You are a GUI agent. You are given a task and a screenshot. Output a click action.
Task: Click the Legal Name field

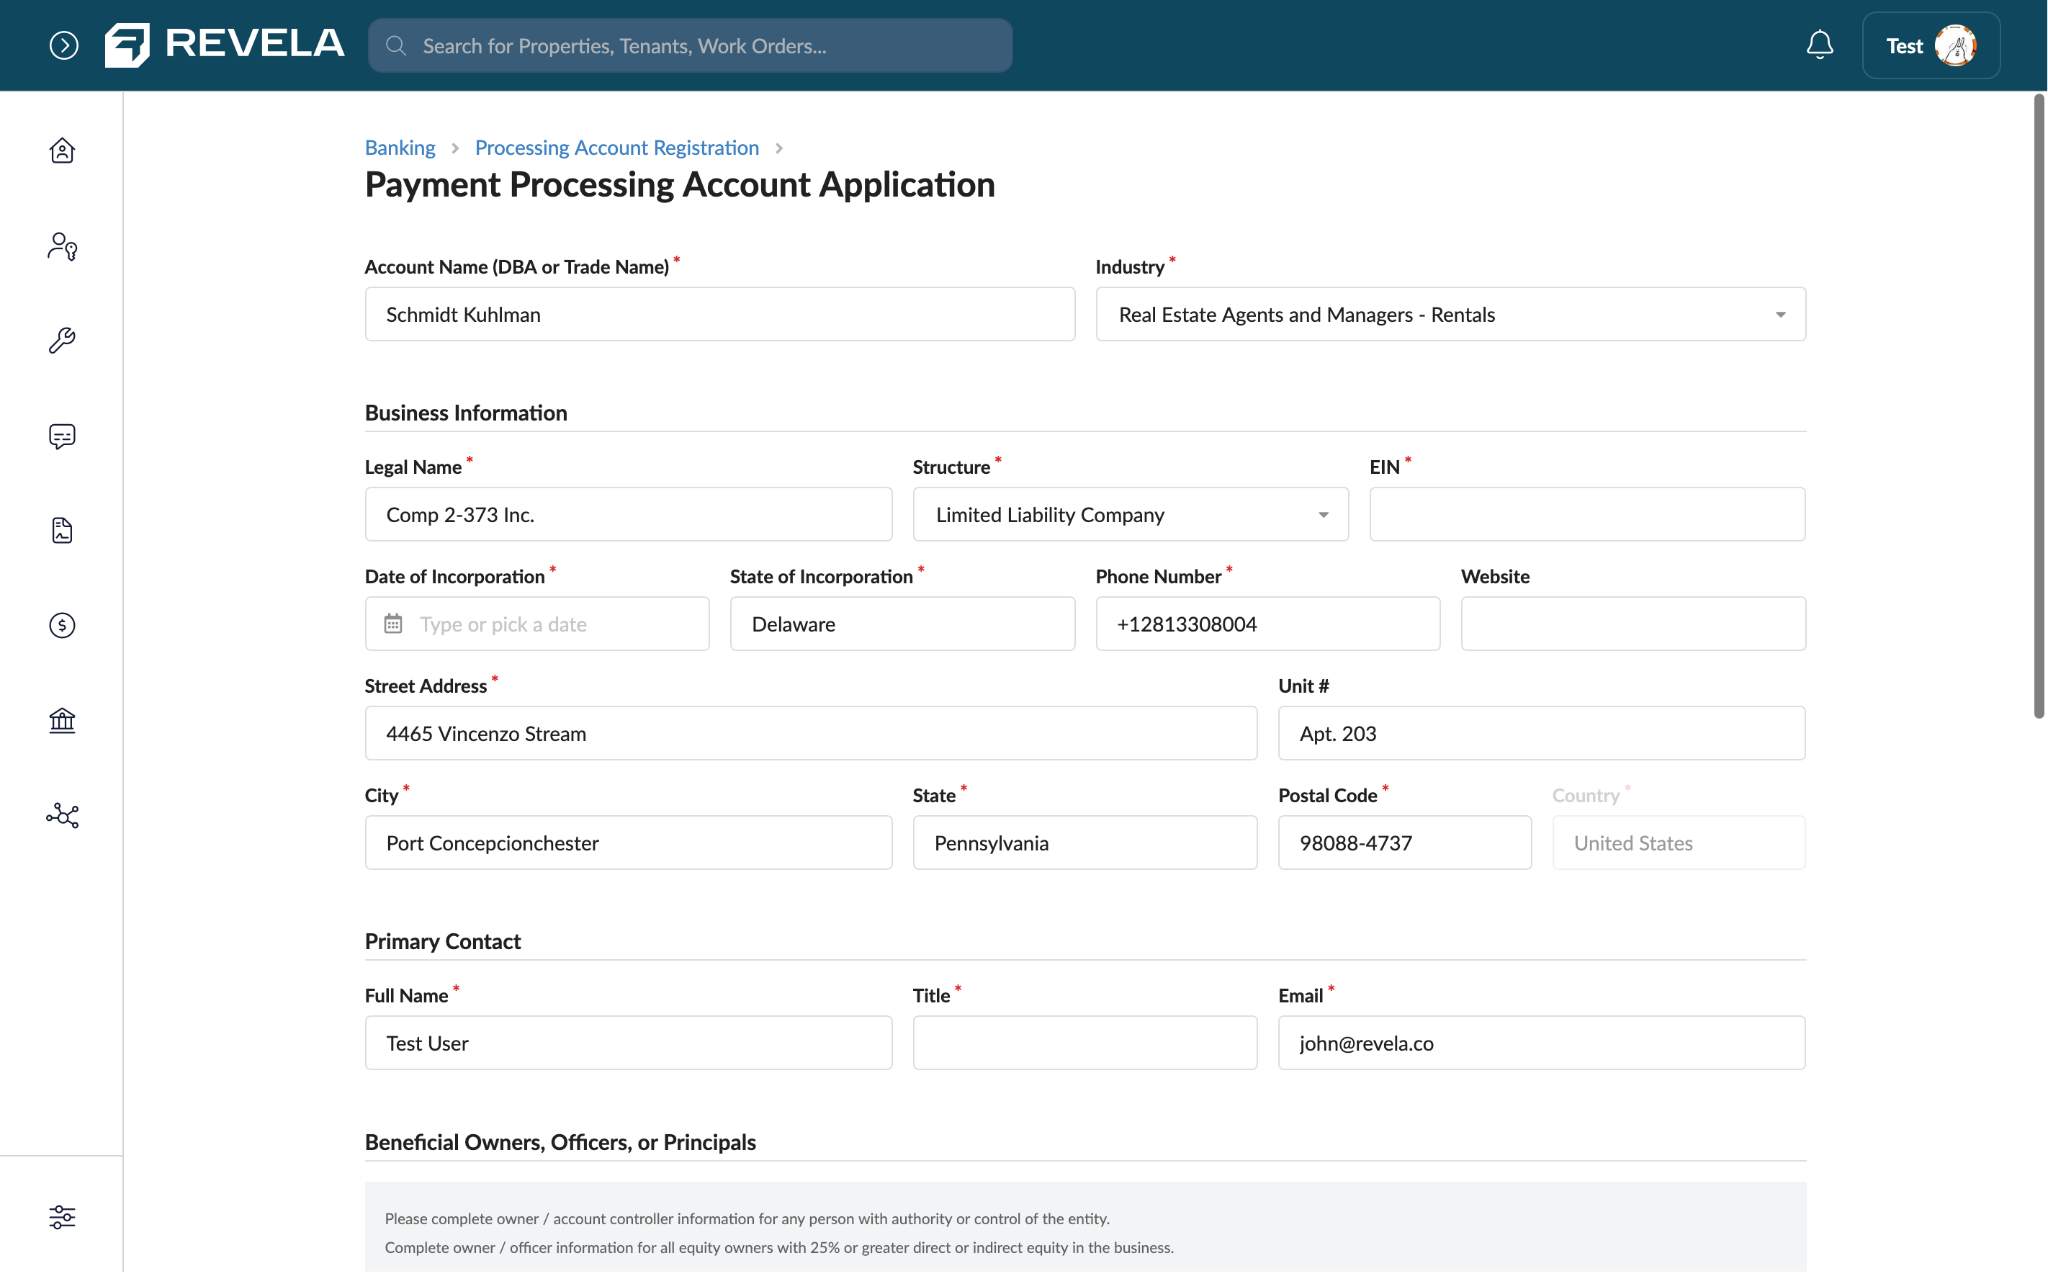click(x=628, y=514)
